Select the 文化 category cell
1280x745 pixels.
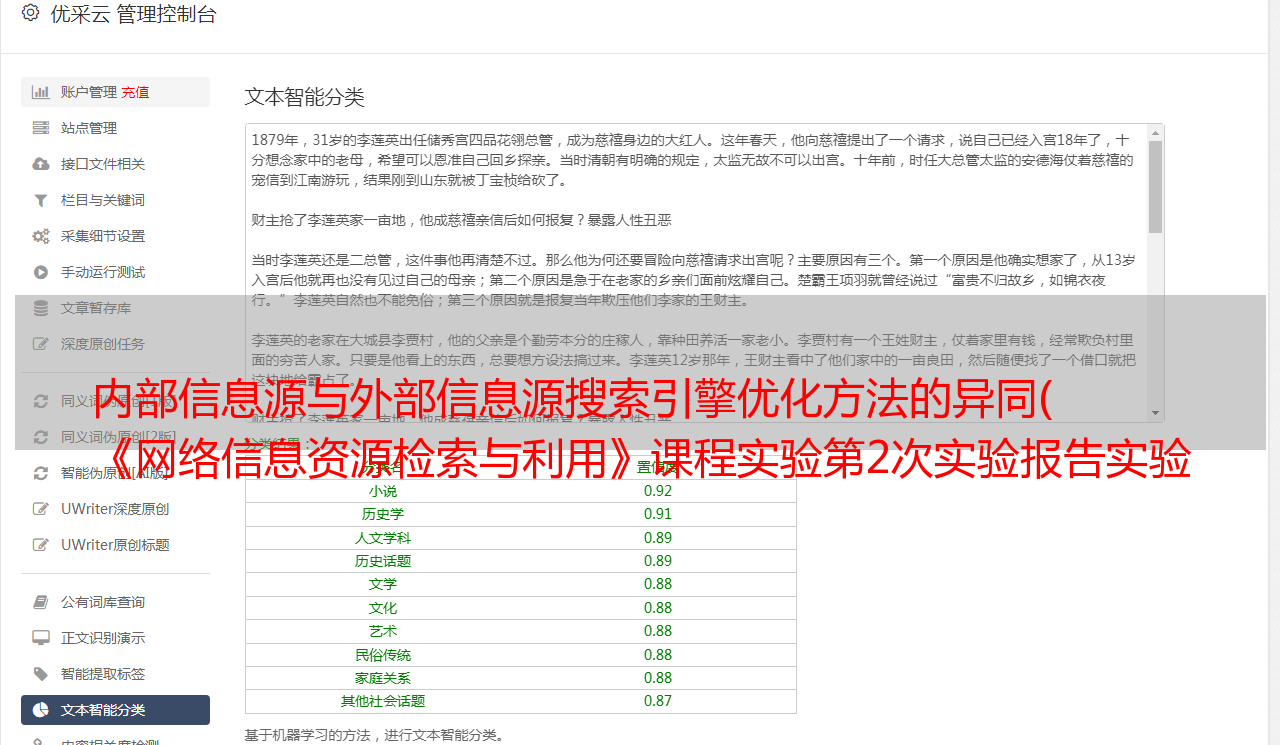click(x=383, y=608)
